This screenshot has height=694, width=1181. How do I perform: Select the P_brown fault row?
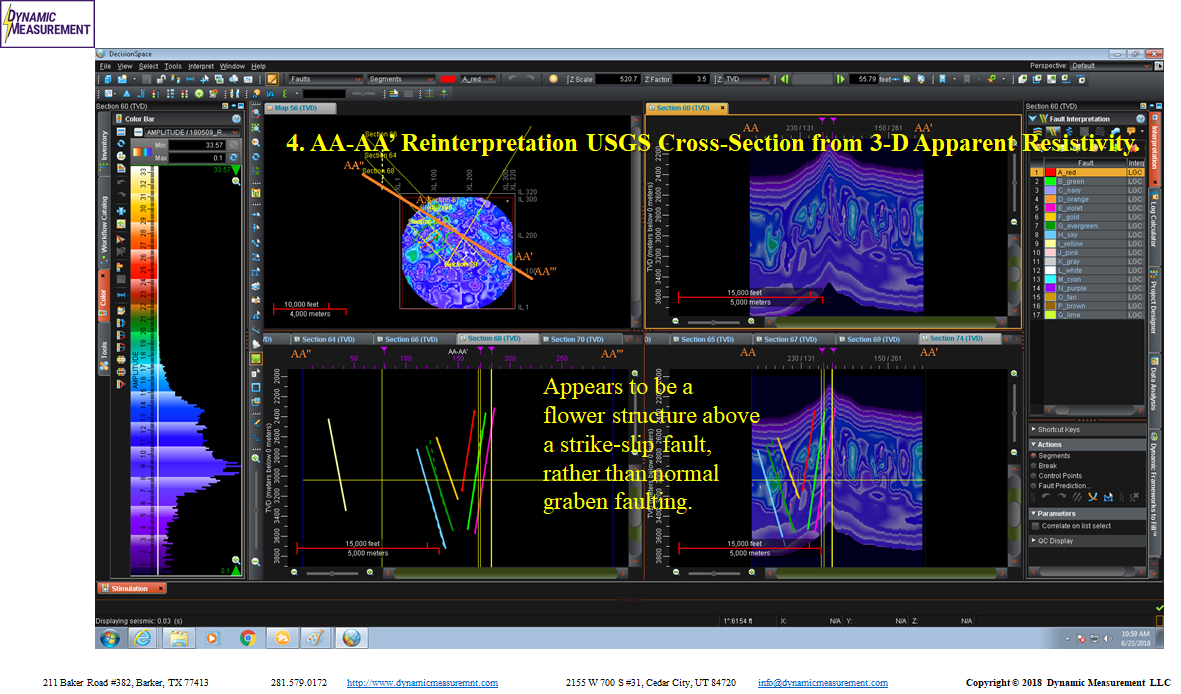pos(1088,306)
